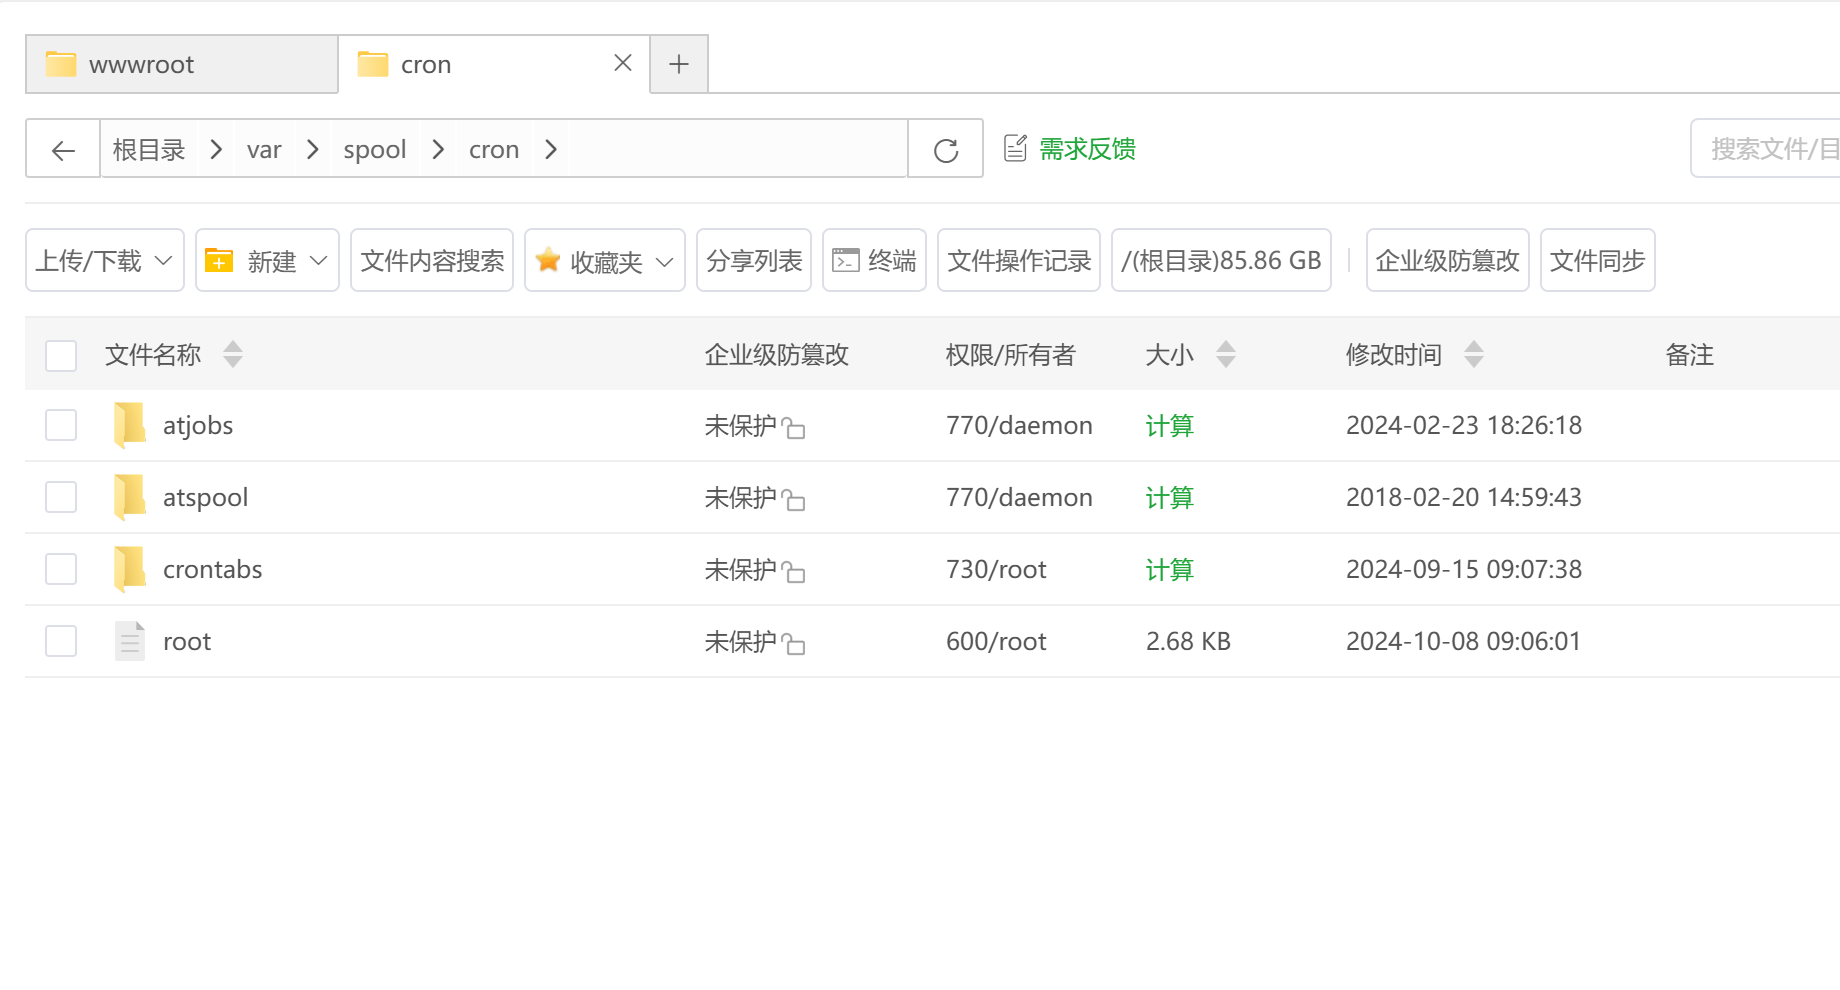Click 770/daemon permission for atjobs
Screen dimensions: 1840x990
point(1019,425)
